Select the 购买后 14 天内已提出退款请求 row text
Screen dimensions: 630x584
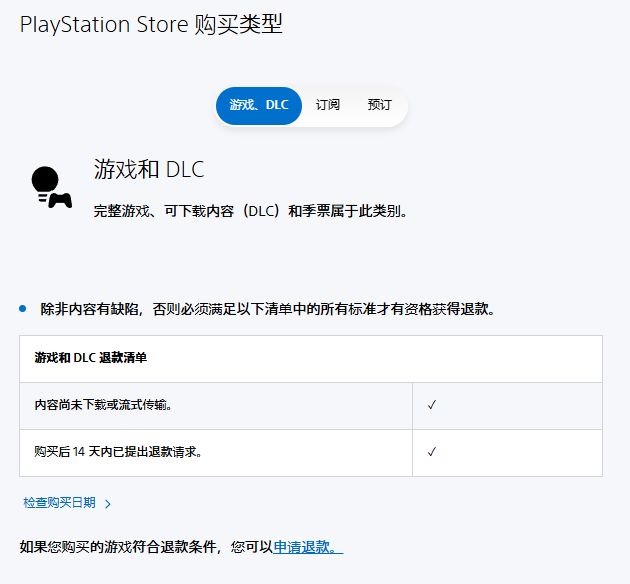119,452
